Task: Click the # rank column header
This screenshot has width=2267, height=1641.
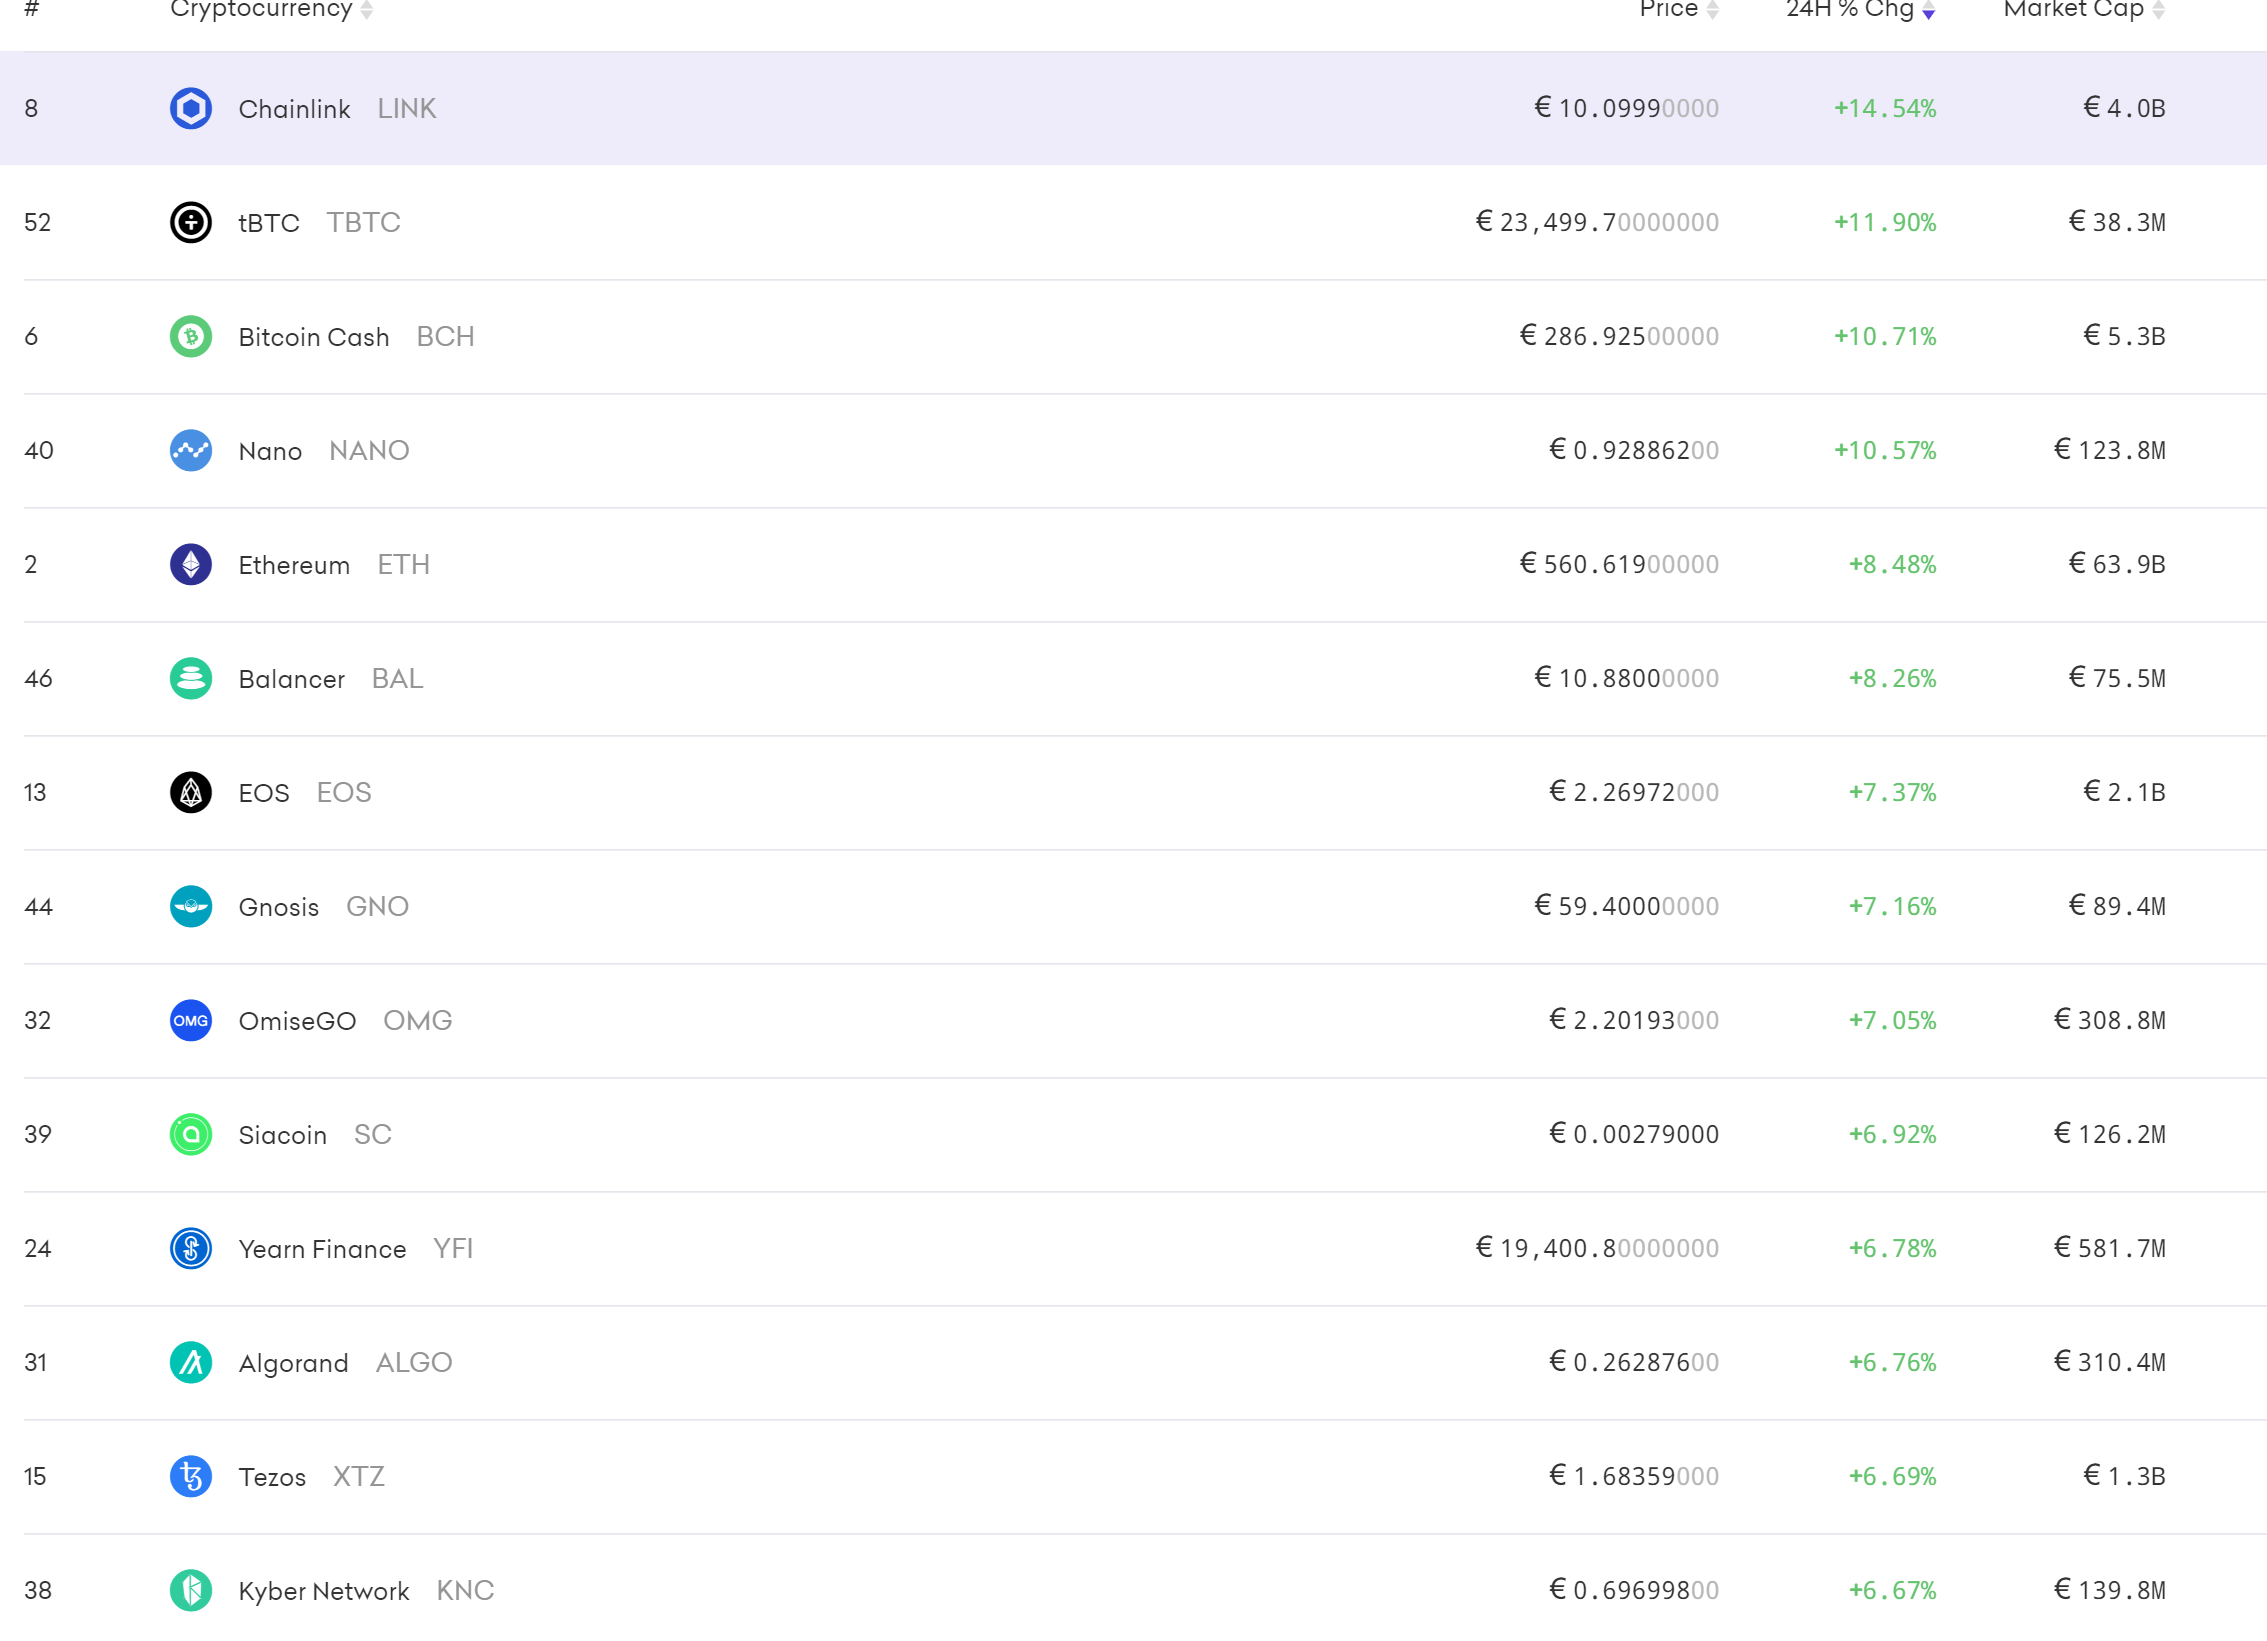Action: [x=31, y=9]
